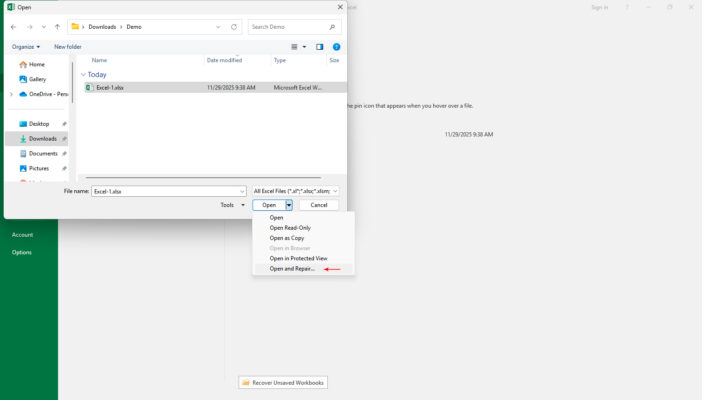Image resolution: width=702 pixels, height=400 pixels.
Task: Click the horizontal scrollbar of the file list
Action: [203, 177]
